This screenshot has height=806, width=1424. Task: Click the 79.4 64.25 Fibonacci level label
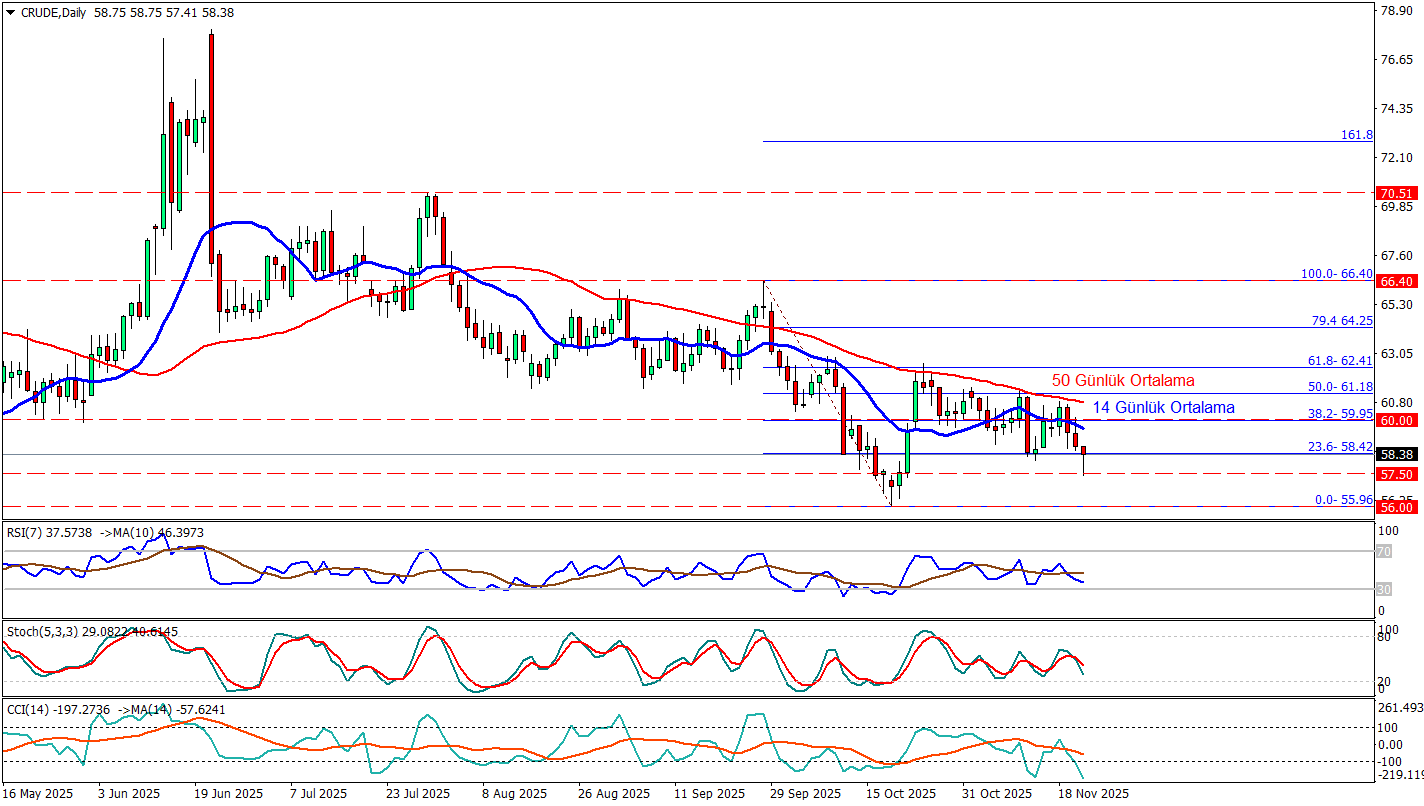coord(1341,321)
